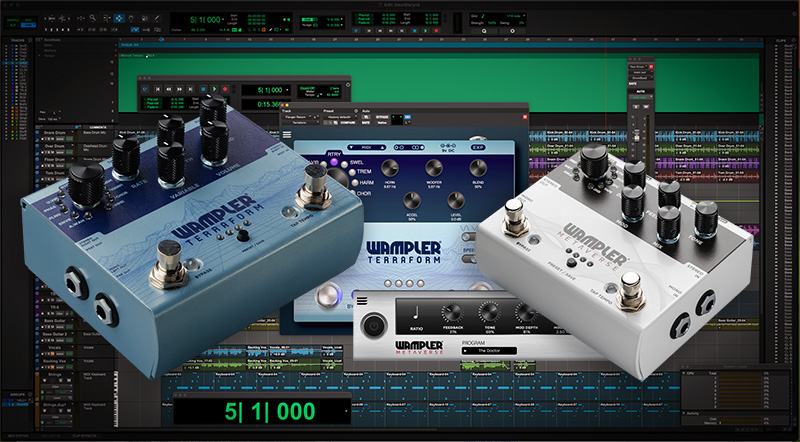Open MIDI dropdown in Terraform plugin

[367, 148]
